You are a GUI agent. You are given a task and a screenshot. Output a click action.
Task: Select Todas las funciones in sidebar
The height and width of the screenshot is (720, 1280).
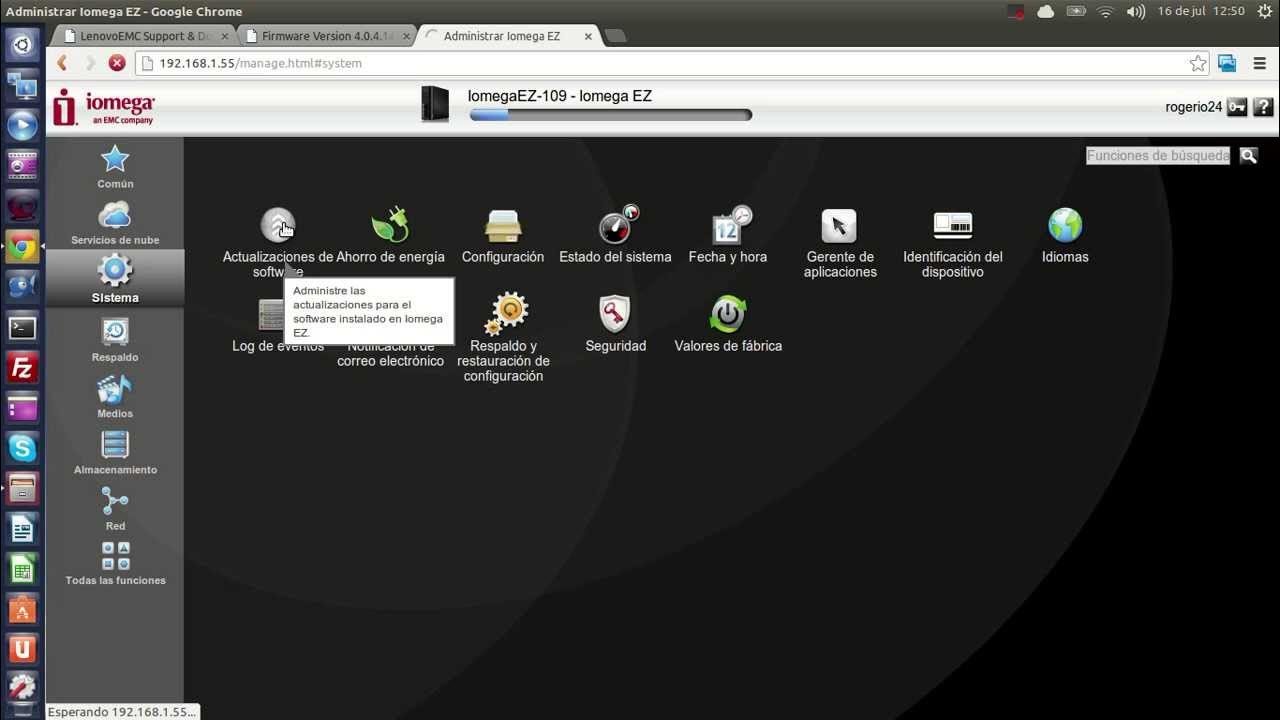coord(115,563)
